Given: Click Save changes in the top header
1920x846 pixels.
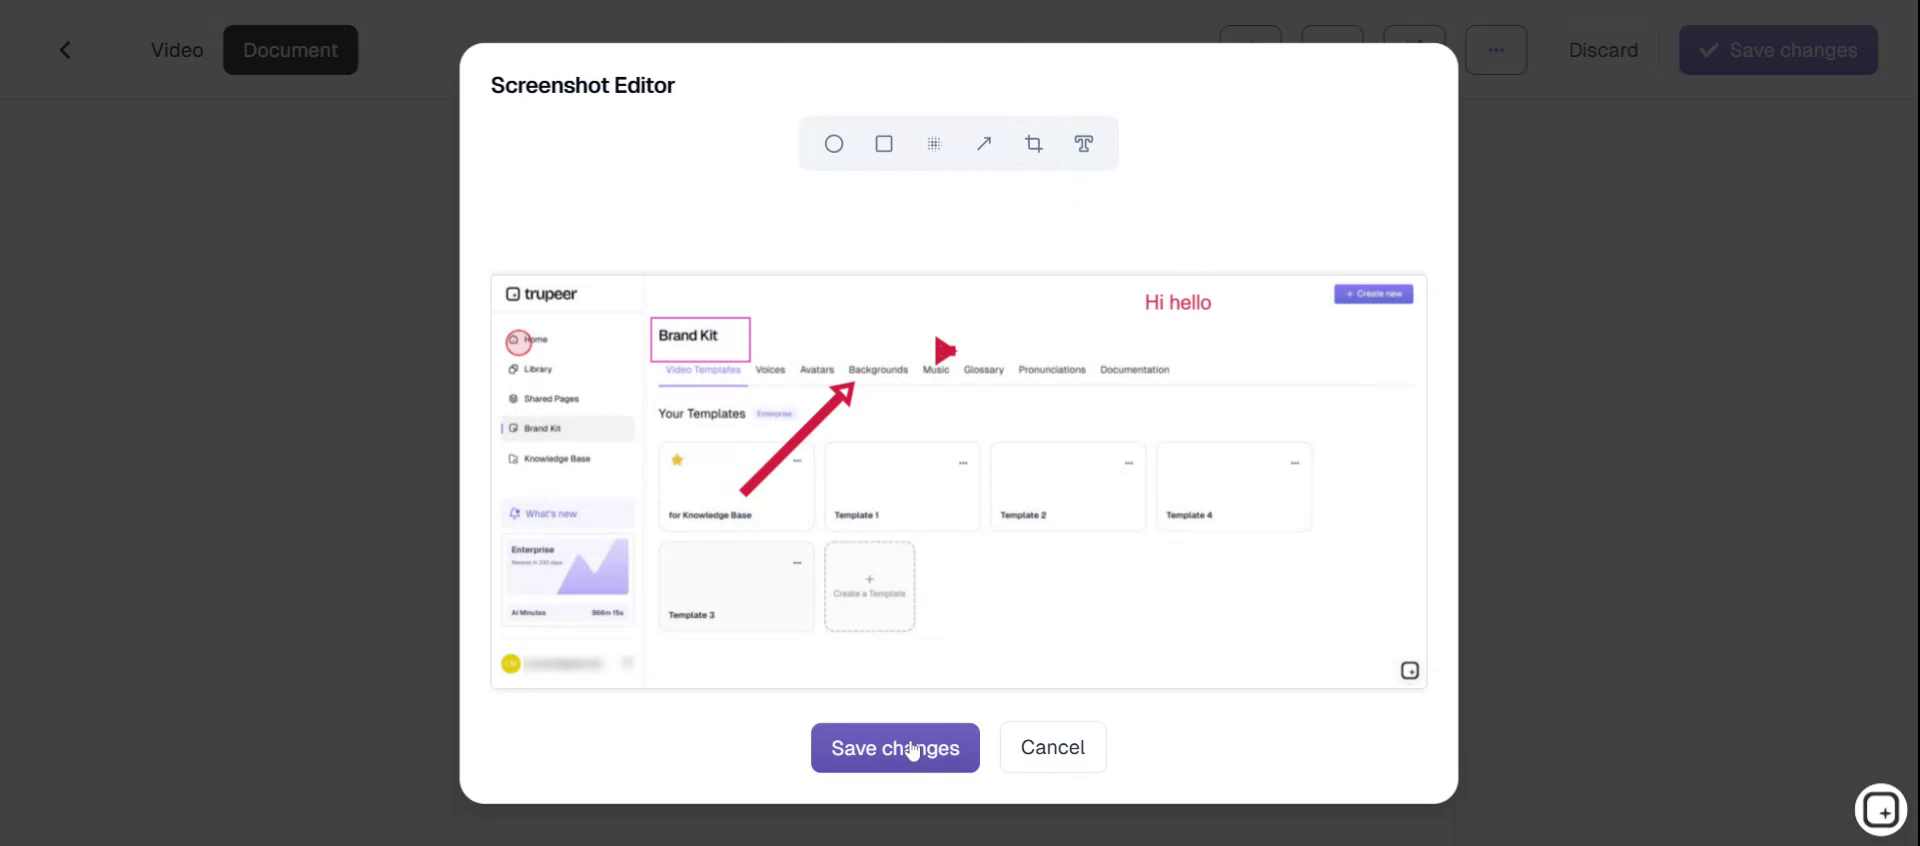Looking at the screenshot, I should click(1778, 50).
